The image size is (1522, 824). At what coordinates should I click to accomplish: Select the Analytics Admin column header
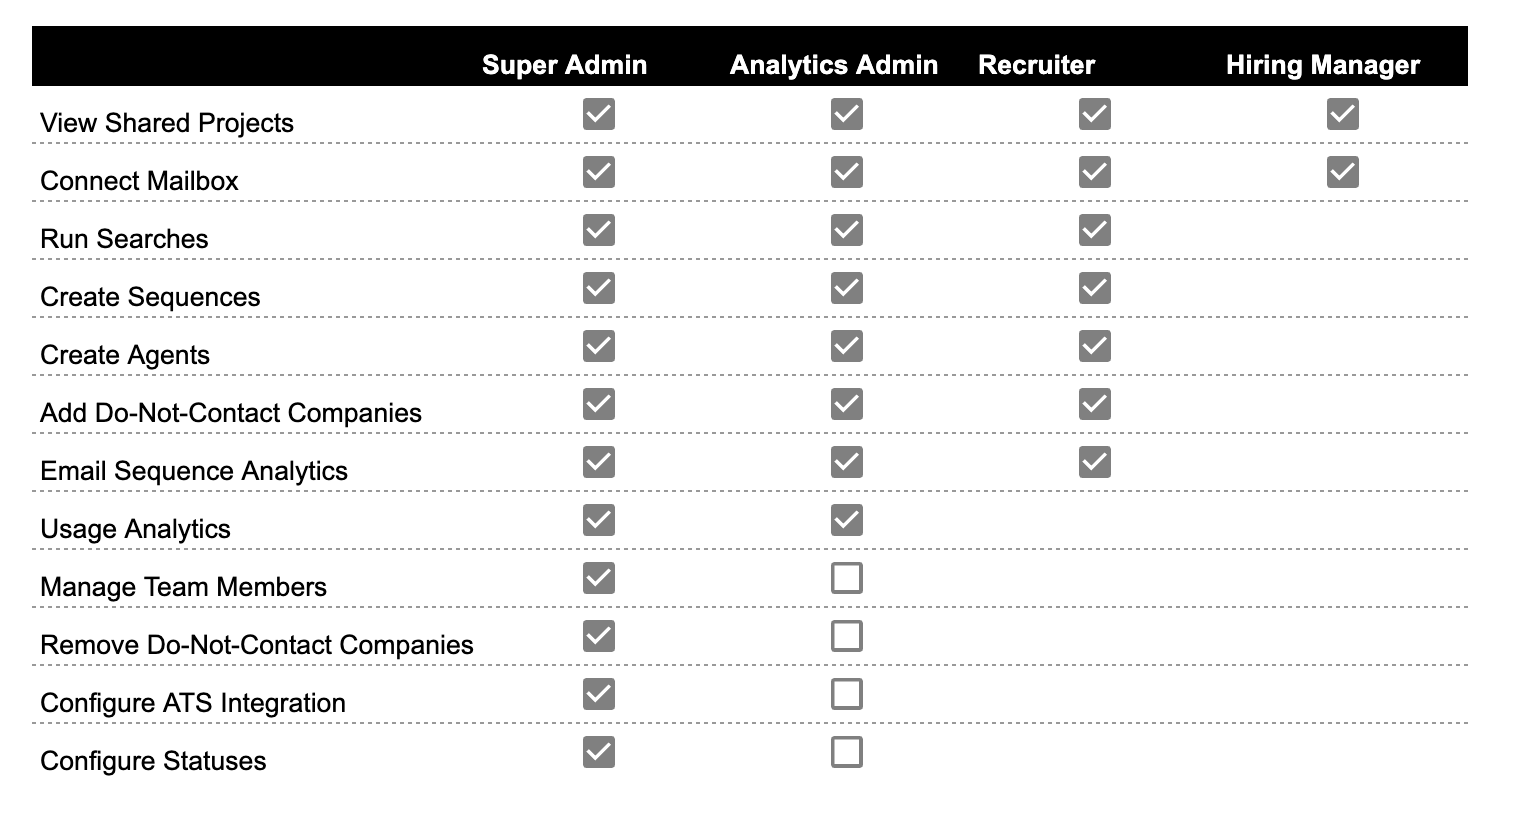[x=833, y=65]
